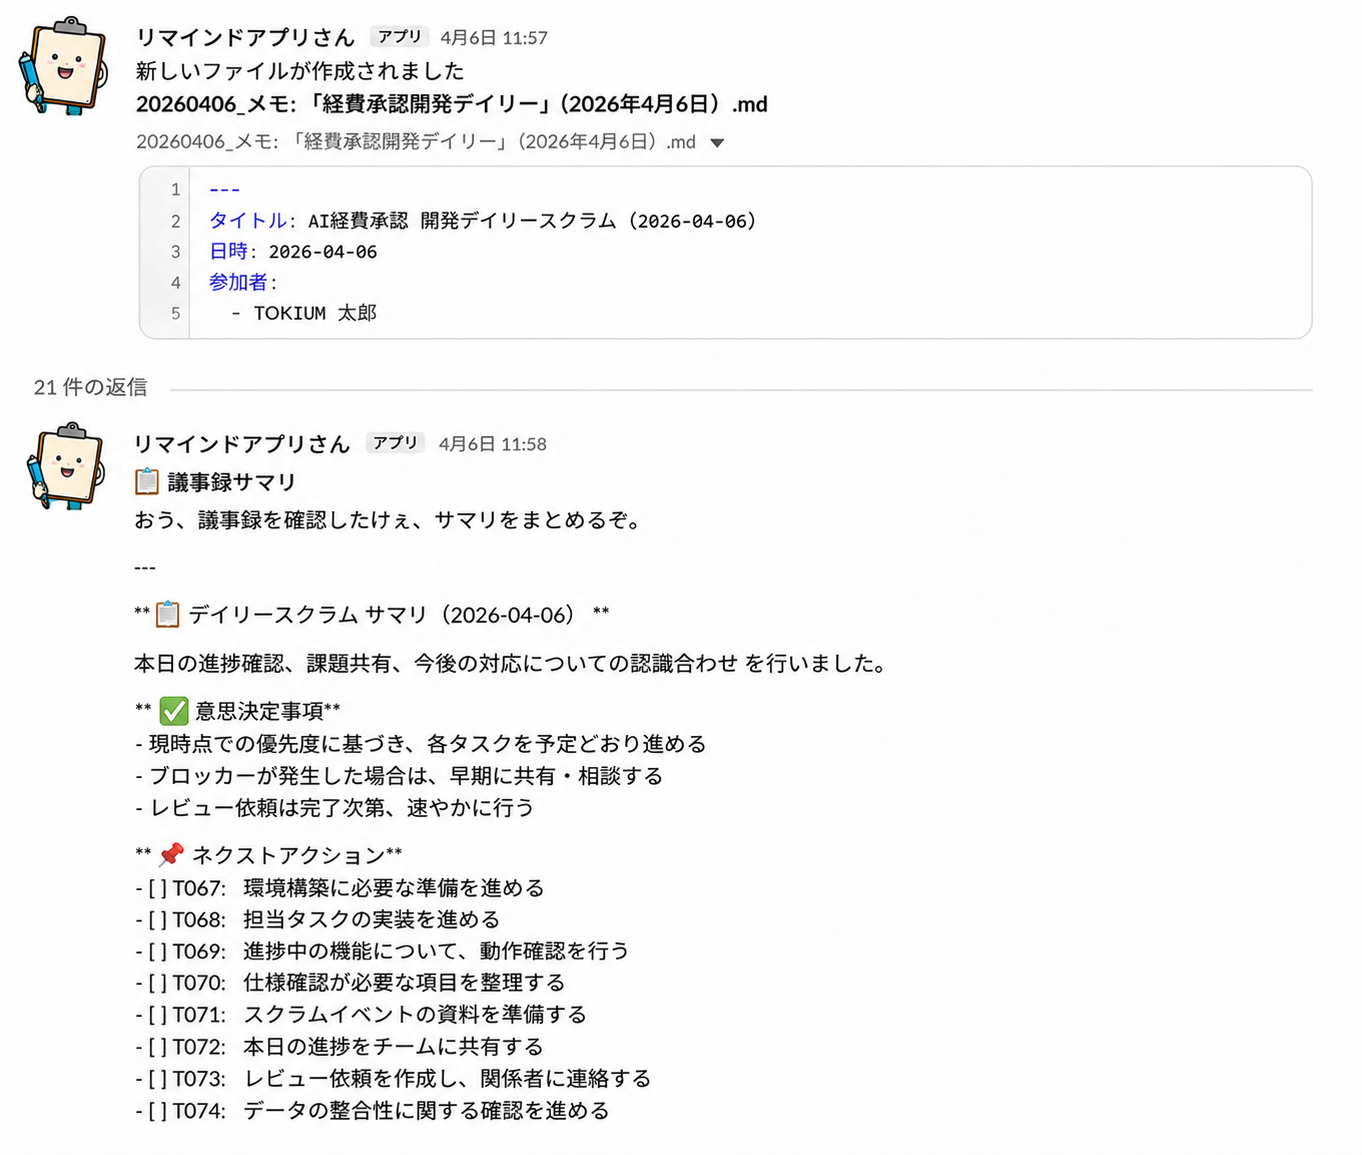Viewport: 1362px width, 1155px height.
Task: Toggle checkbox for T074 データの整合性 task
Action: (x=157, y=1111)
